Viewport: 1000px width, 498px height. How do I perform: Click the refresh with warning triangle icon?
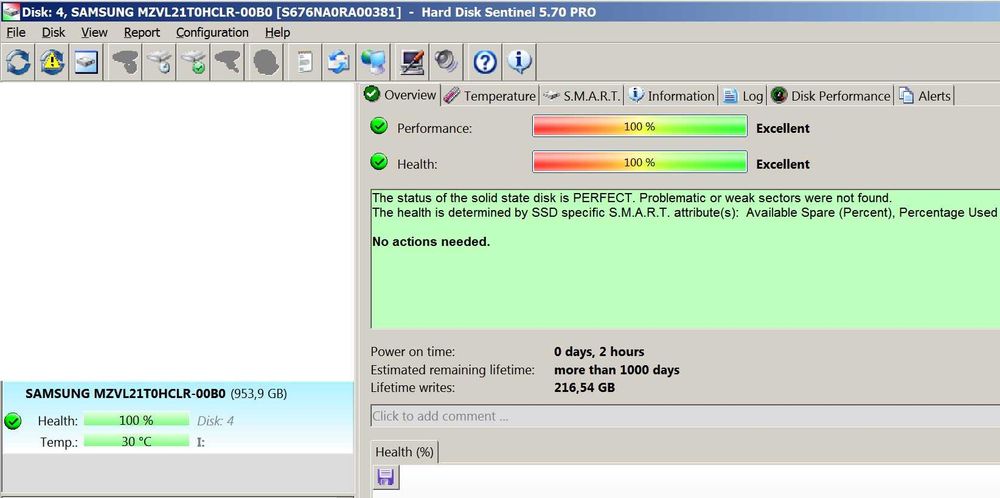tap(52, 62)
